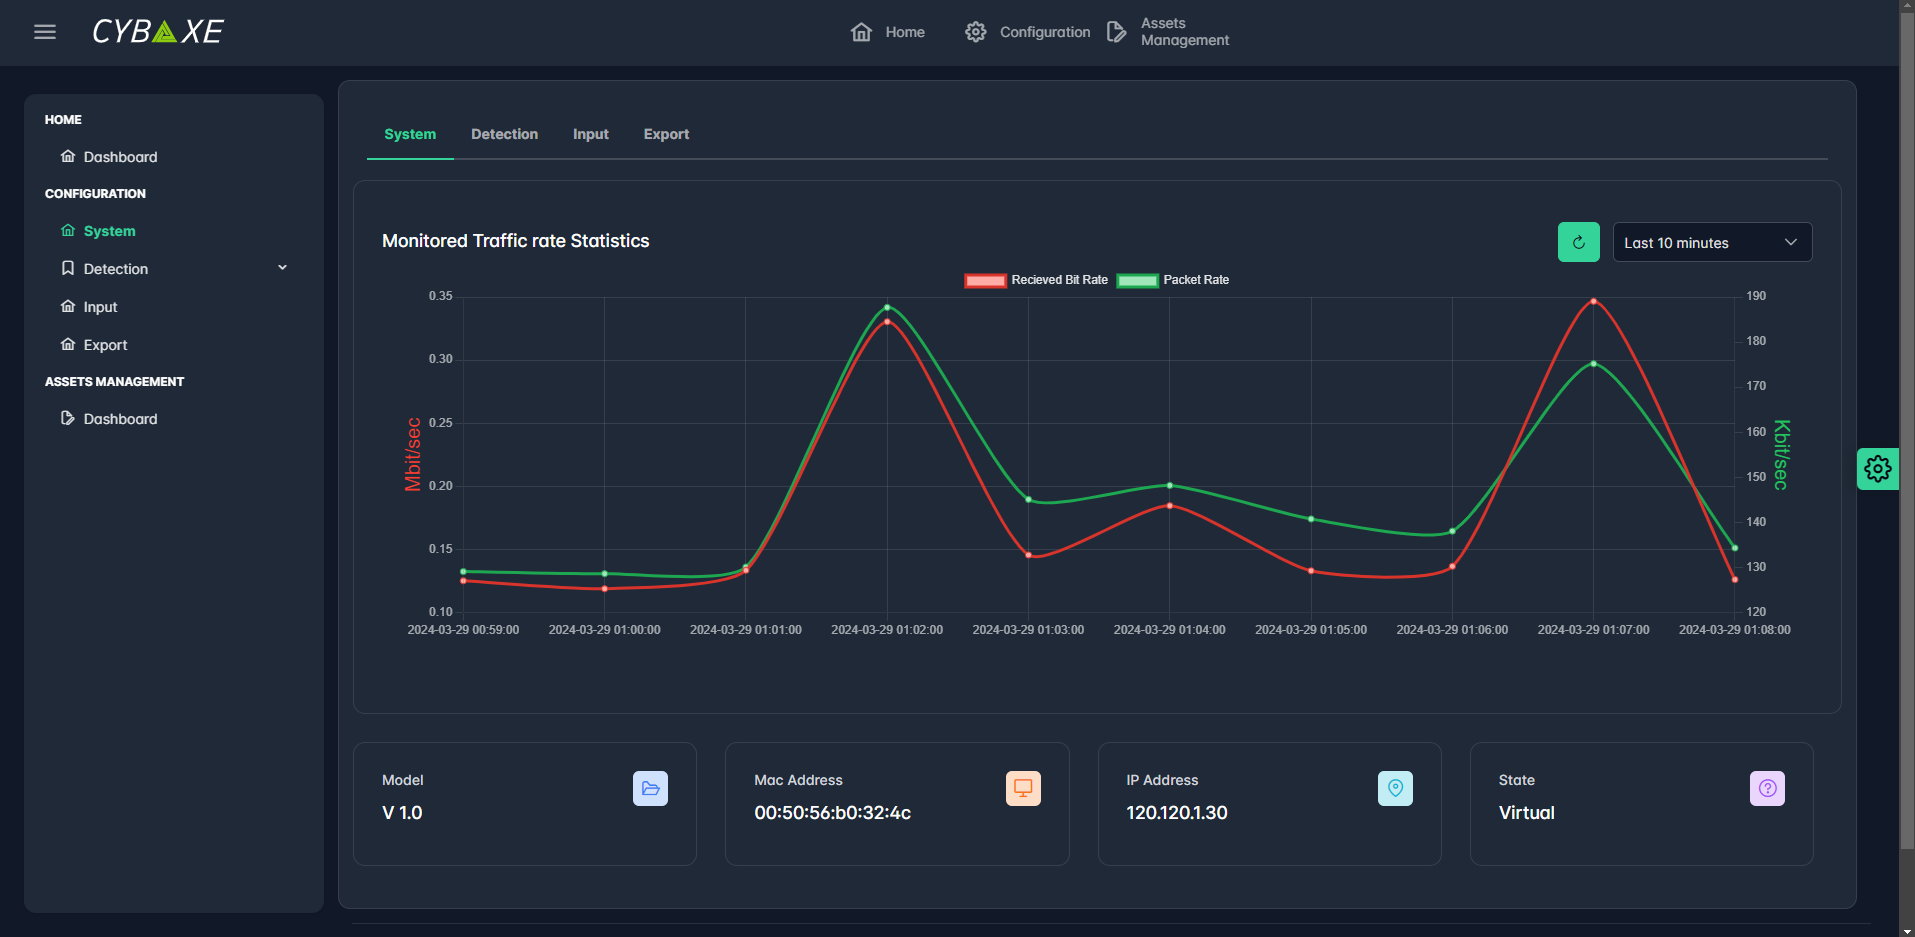The width and height of the screenshot is (1915, 937).
Task: Switch to the Export tab
Action: pos(666,134)
